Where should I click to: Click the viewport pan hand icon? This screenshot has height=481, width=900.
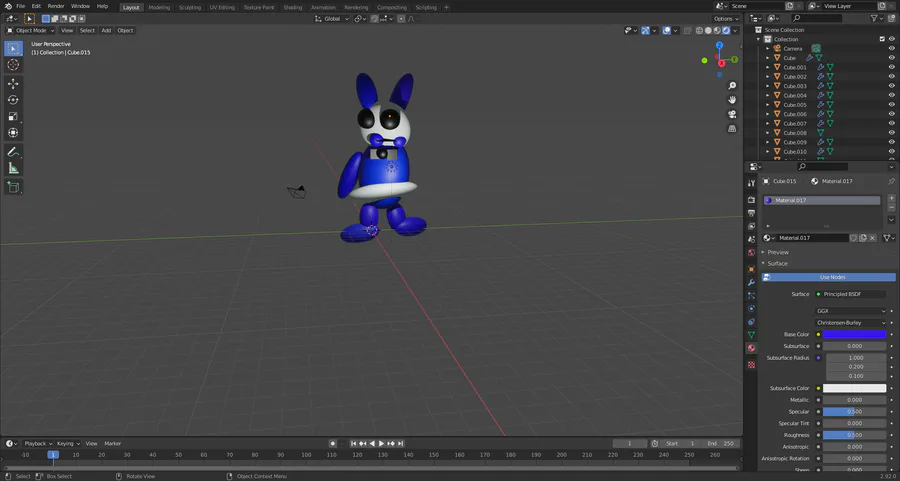pyautogui.click(x=732, y=100)
